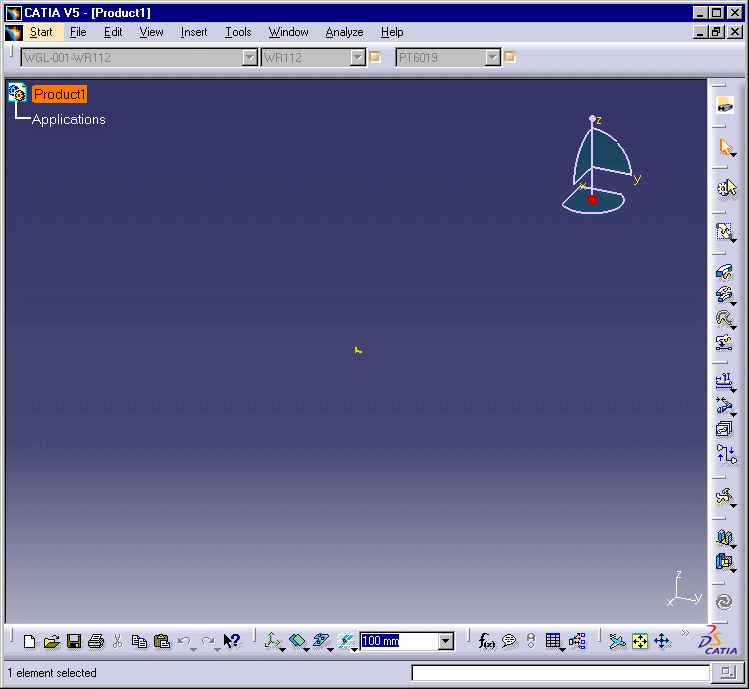Click the Paste clipboard icon
The height and width of the screenshot is (689, 749).
point(162,641)
